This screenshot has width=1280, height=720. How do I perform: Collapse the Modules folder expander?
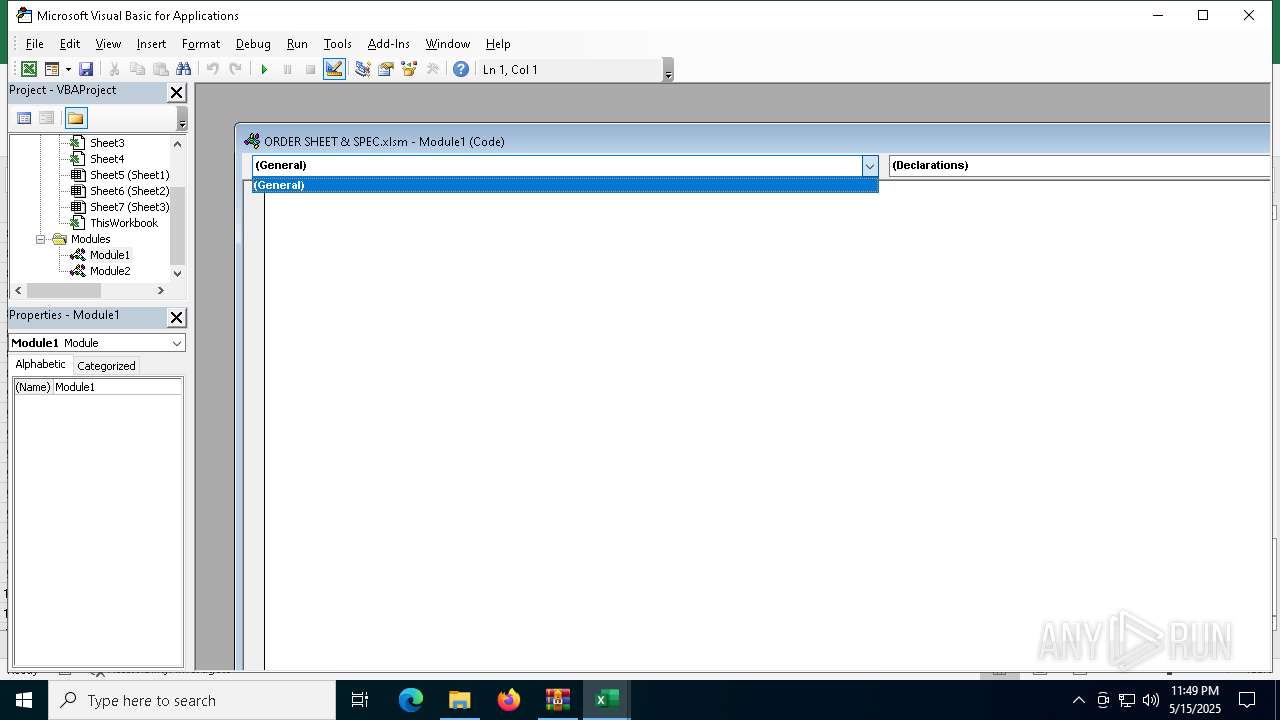[x=41, y=239]
